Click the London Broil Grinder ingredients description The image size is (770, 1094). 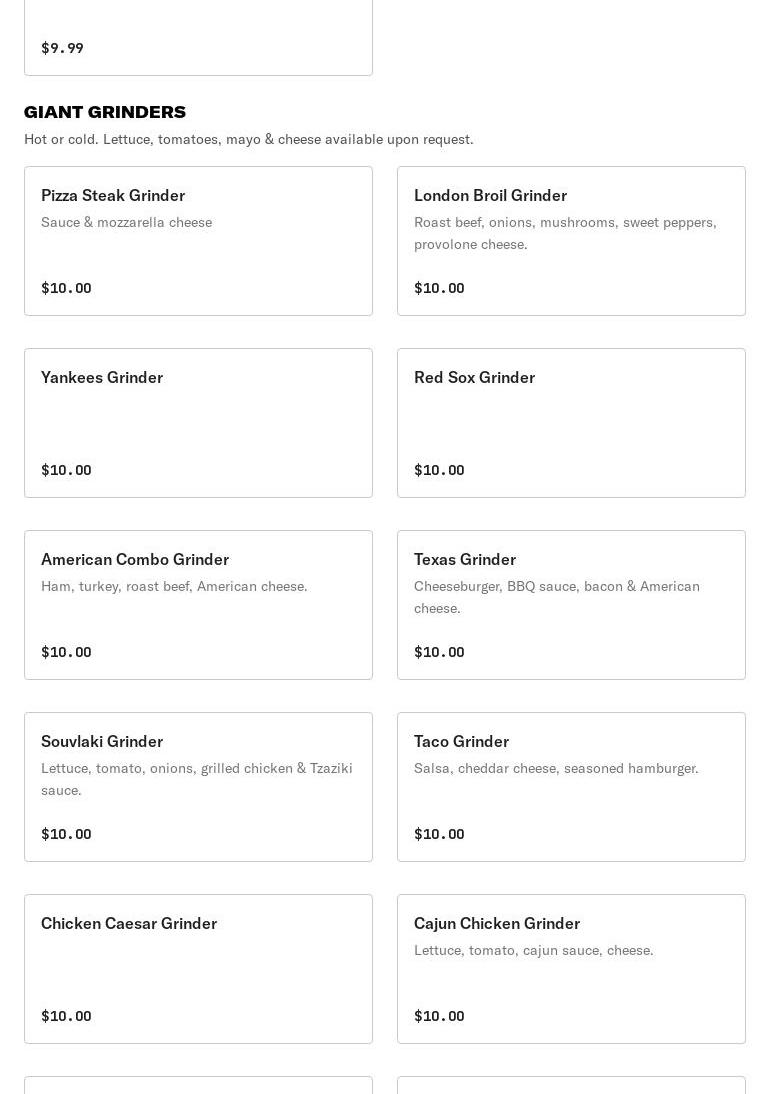pyautogui.click(x=565, y=233)
